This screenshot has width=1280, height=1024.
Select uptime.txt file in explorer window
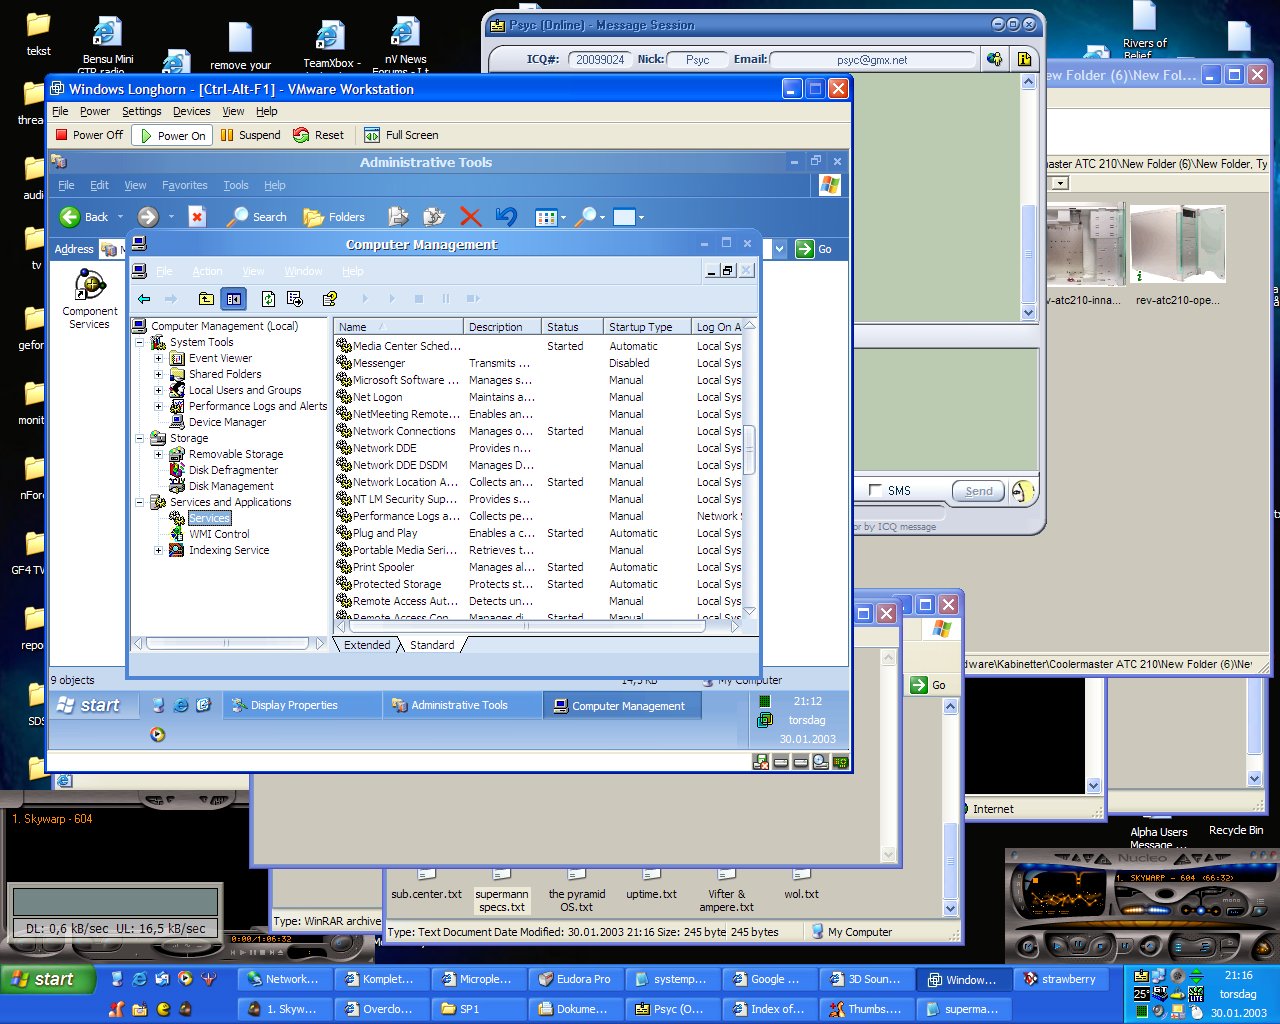pos(651,887)
